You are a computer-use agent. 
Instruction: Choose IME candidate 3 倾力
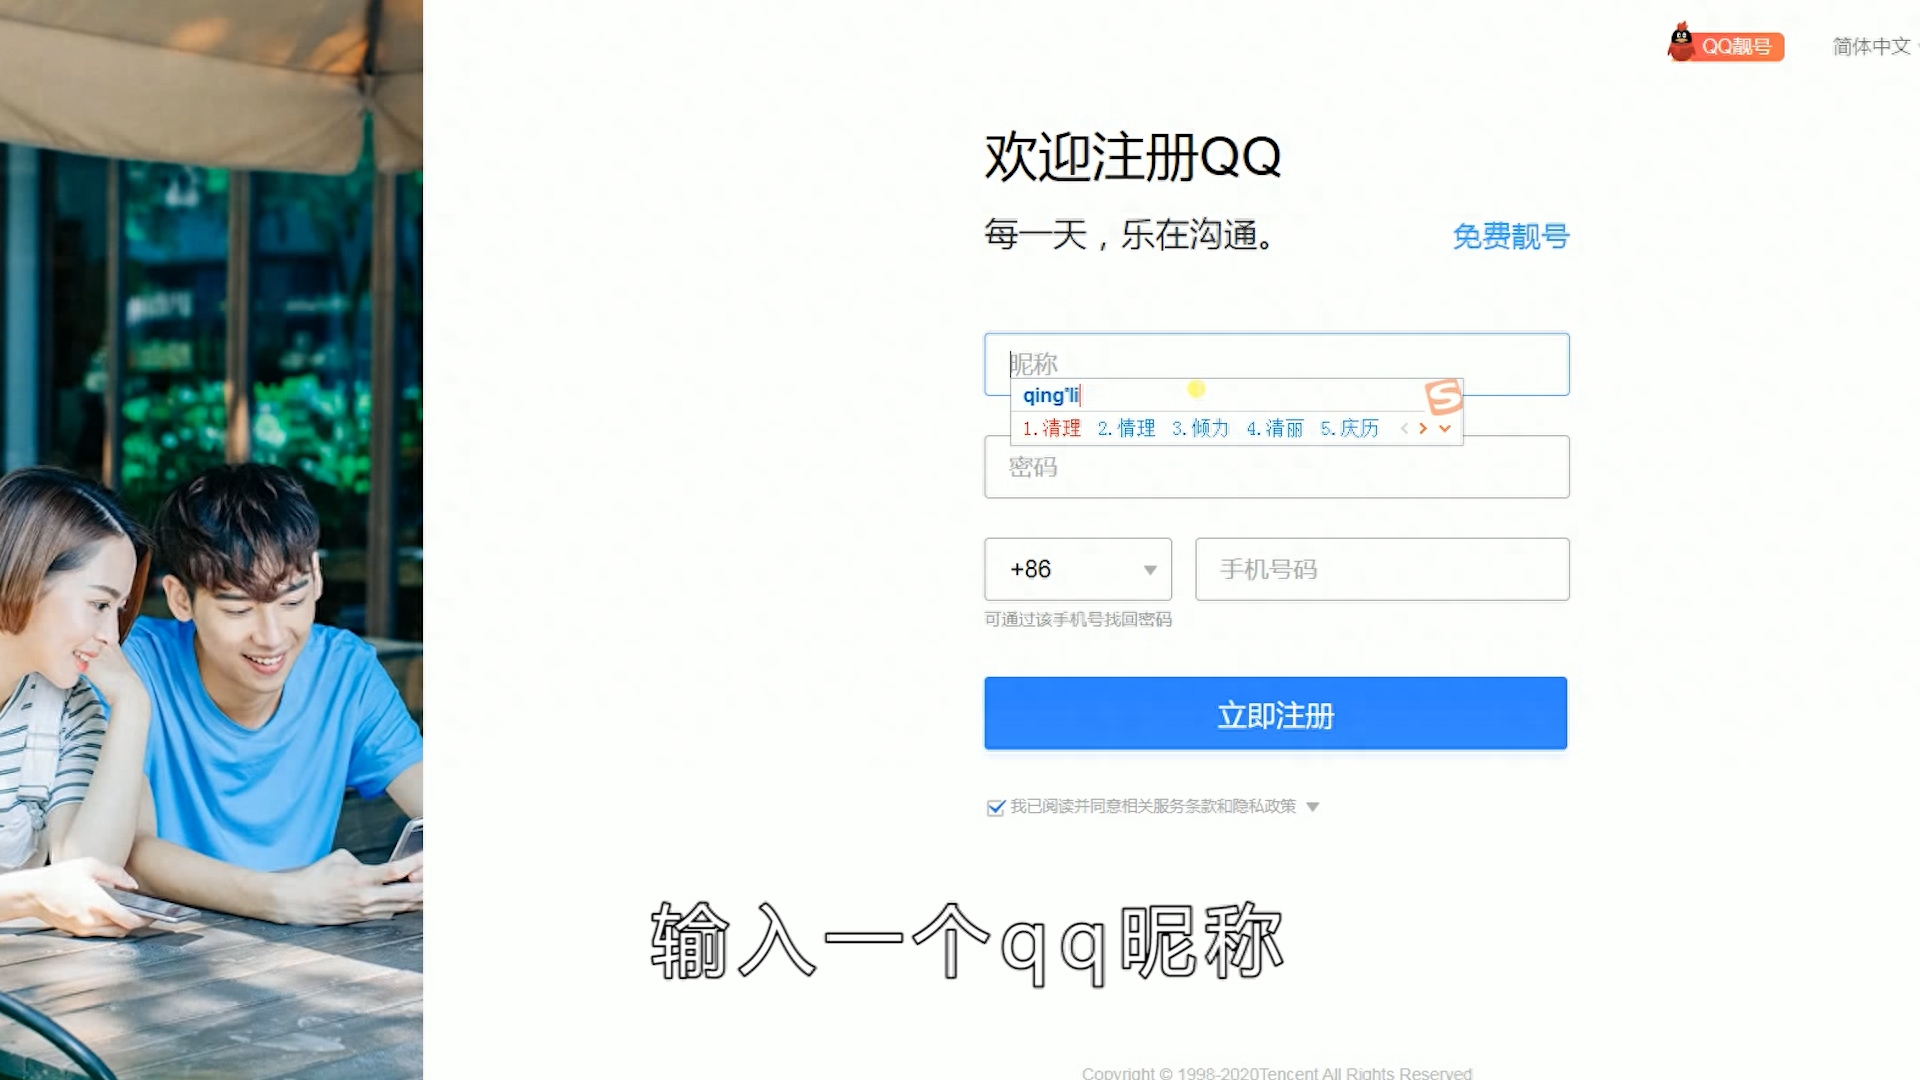1200,428
